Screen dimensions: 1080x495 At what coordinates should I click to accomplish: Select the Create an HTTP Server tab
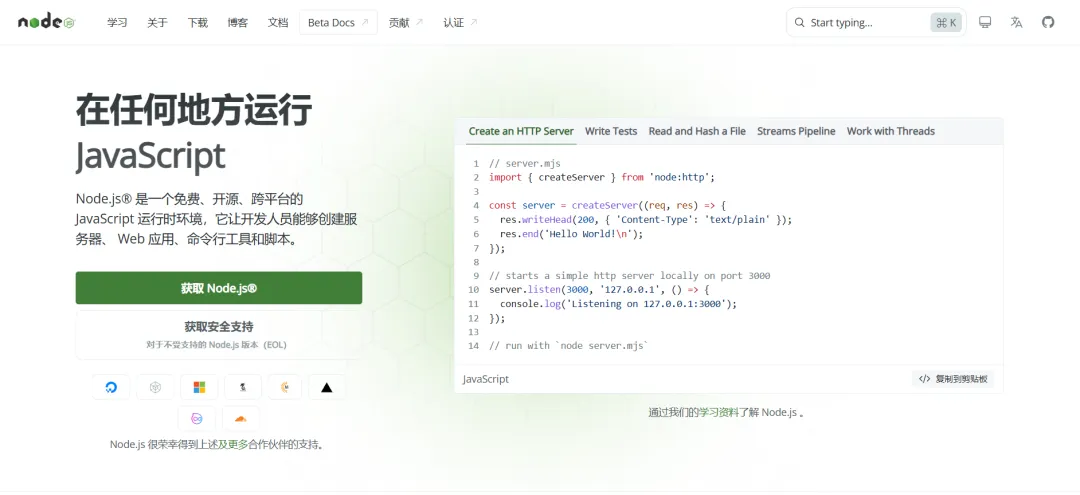coord(521,131)
